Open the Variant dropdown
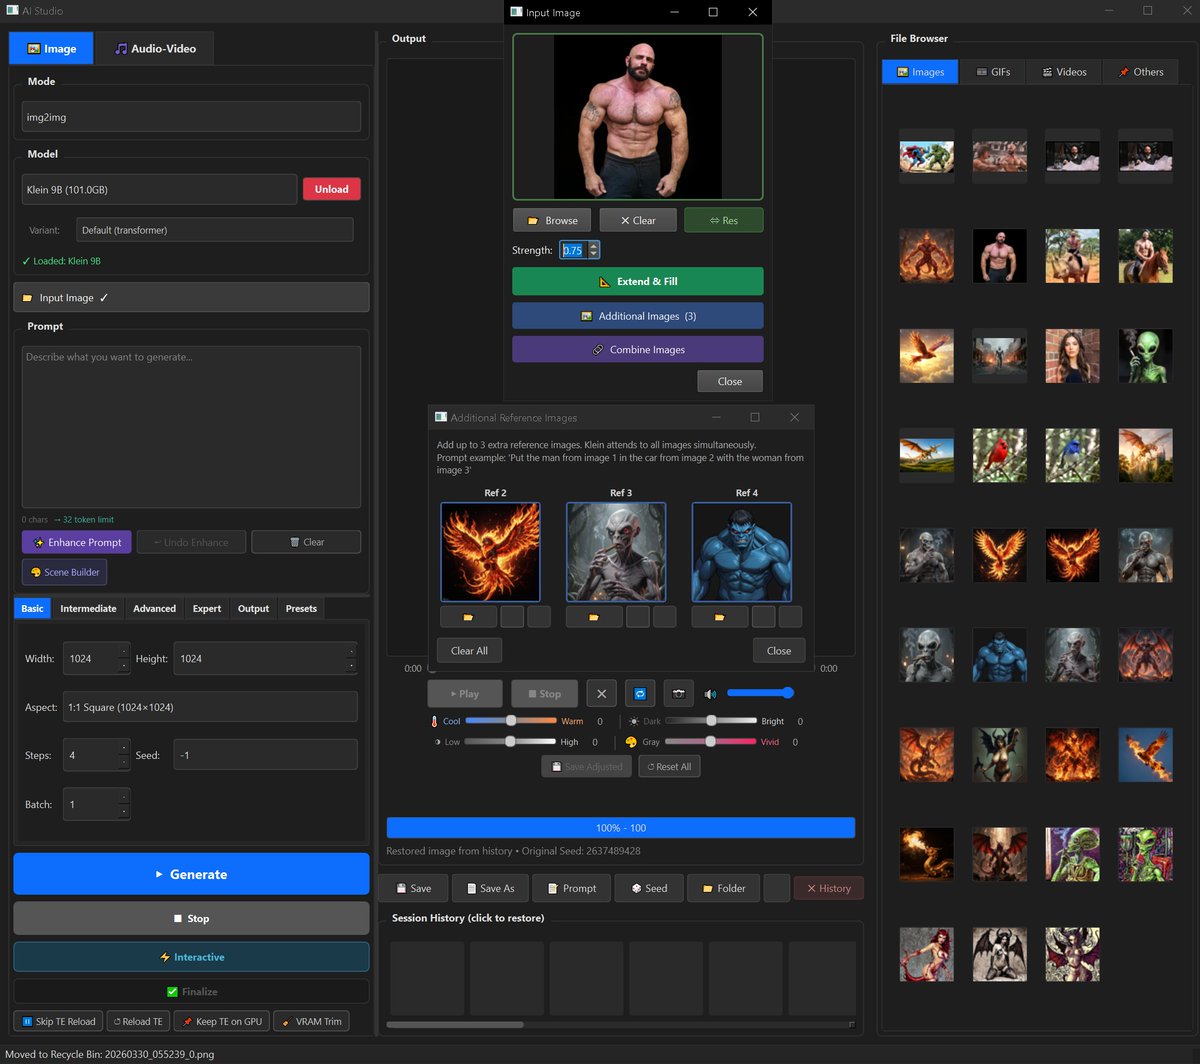The height and width of the screenshot is (1064, 1200). click(215, 230)
